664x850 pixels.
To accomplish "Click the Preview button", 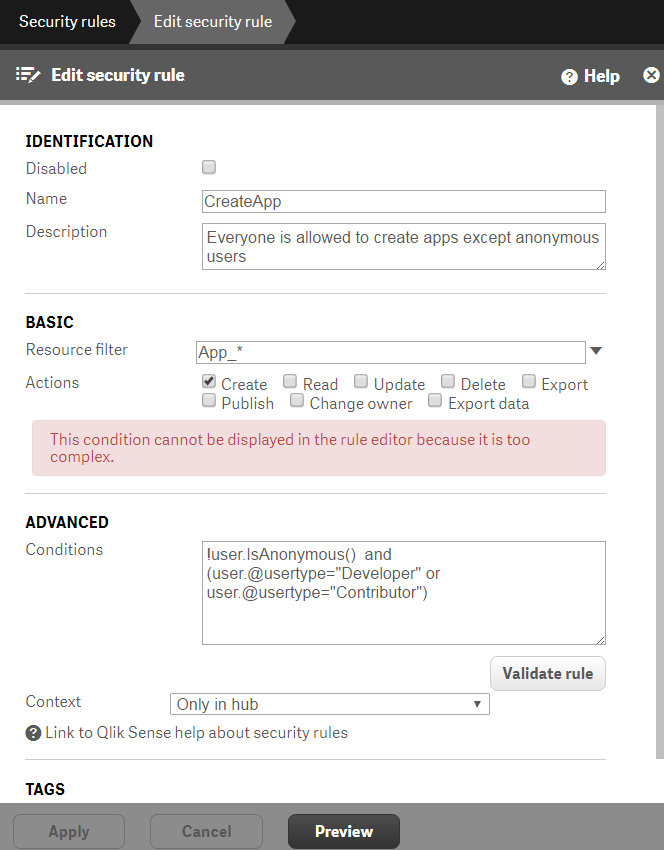I will [344, 831].
